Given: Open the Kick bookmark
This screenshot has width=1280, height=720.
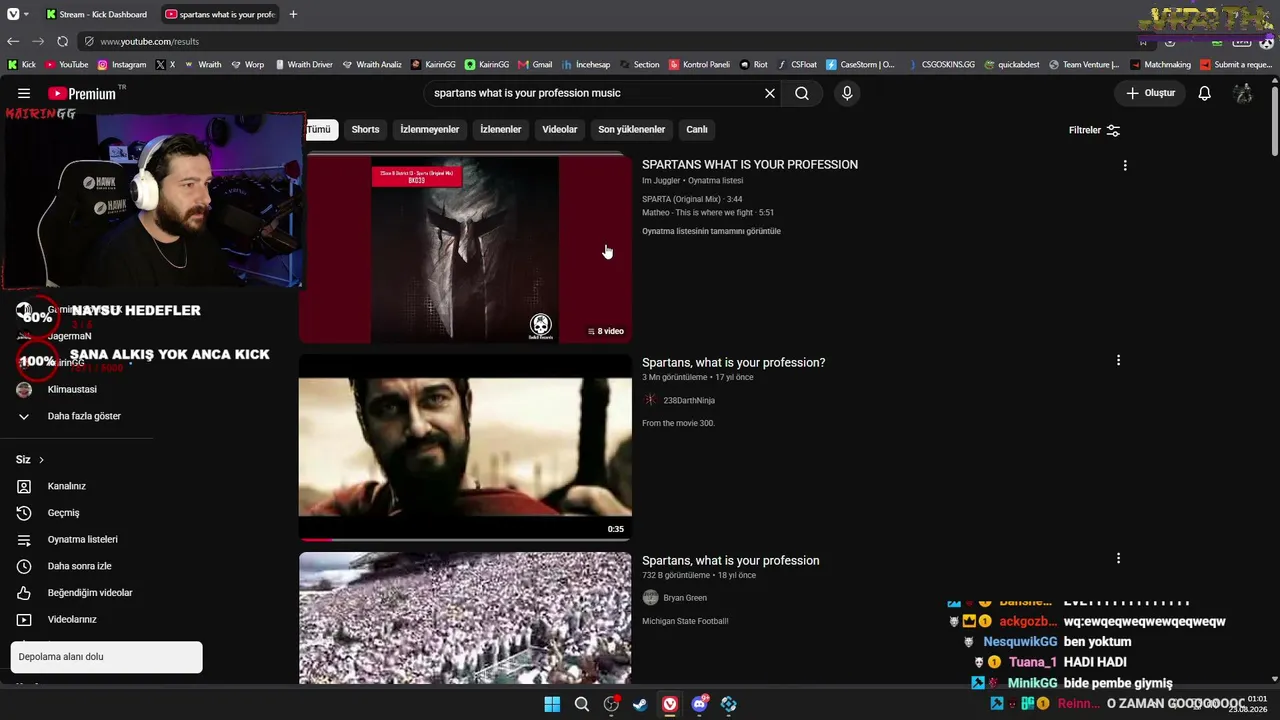Looking at the screenshot, I should coord(22,64).
